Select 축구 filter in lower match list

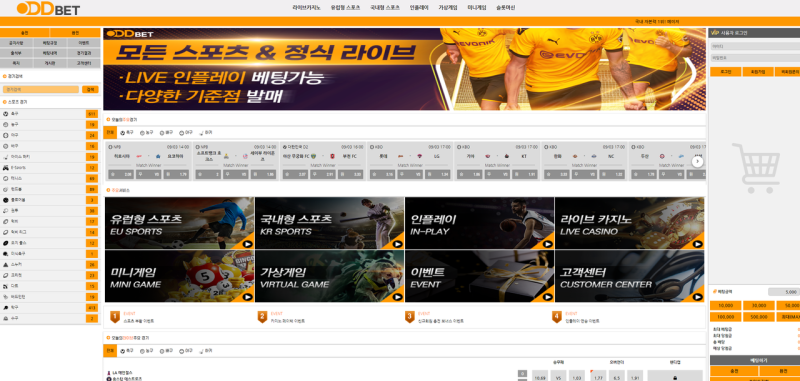[x=127, y=351]
